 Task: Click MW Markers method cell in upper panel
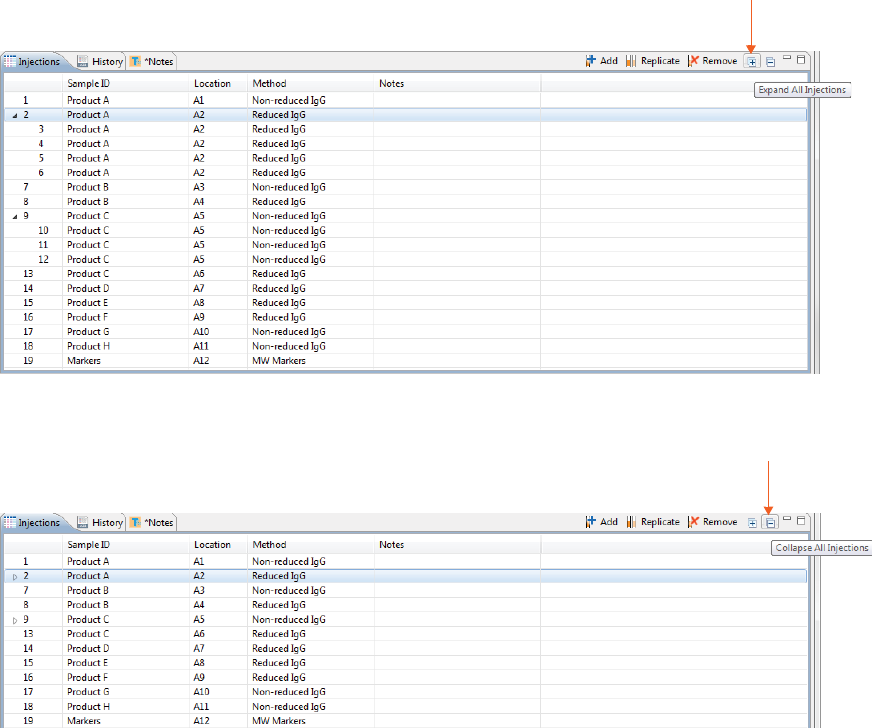310,361
